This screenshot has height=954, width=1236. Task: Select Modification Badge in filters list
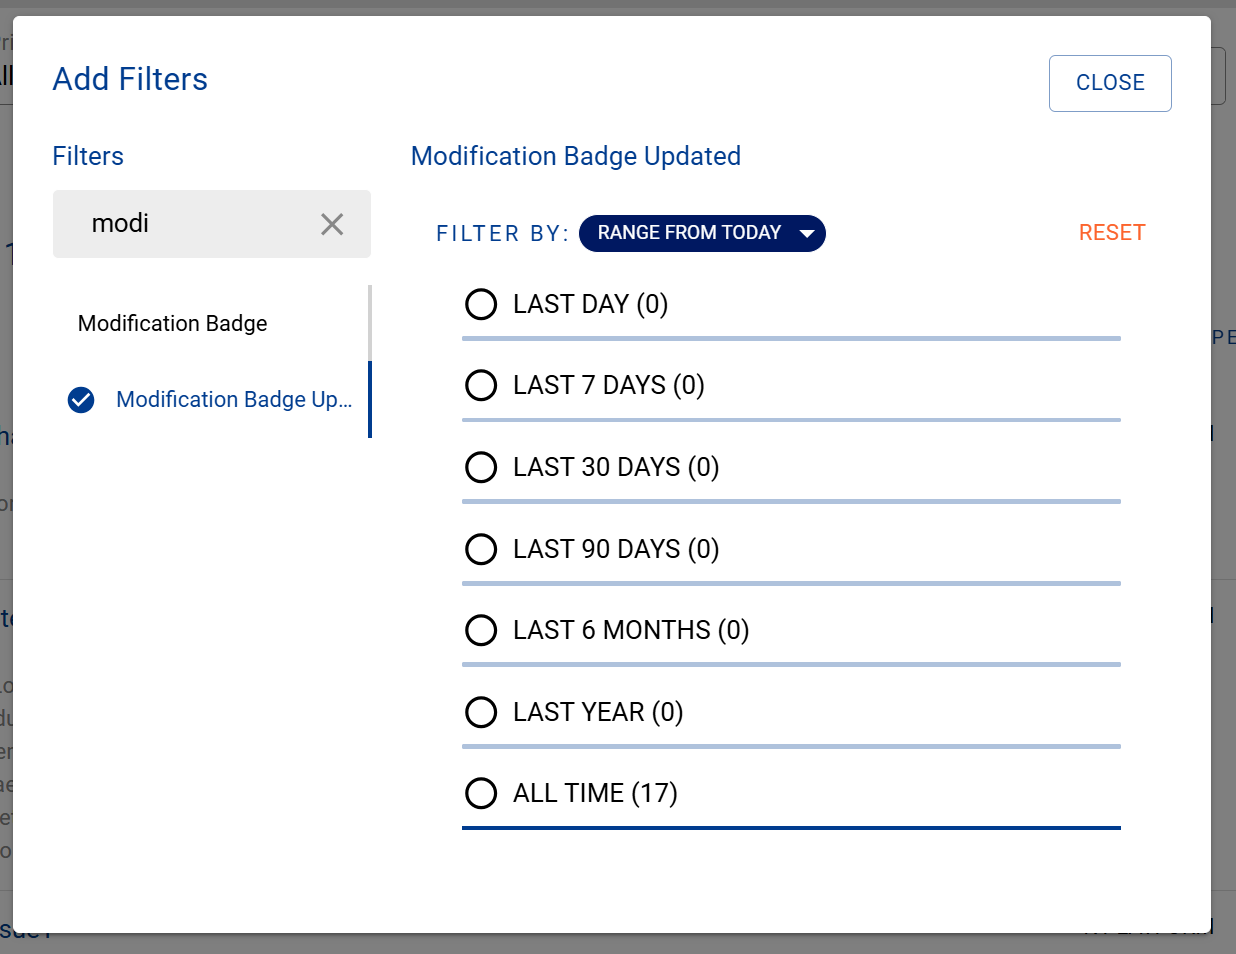173,323
